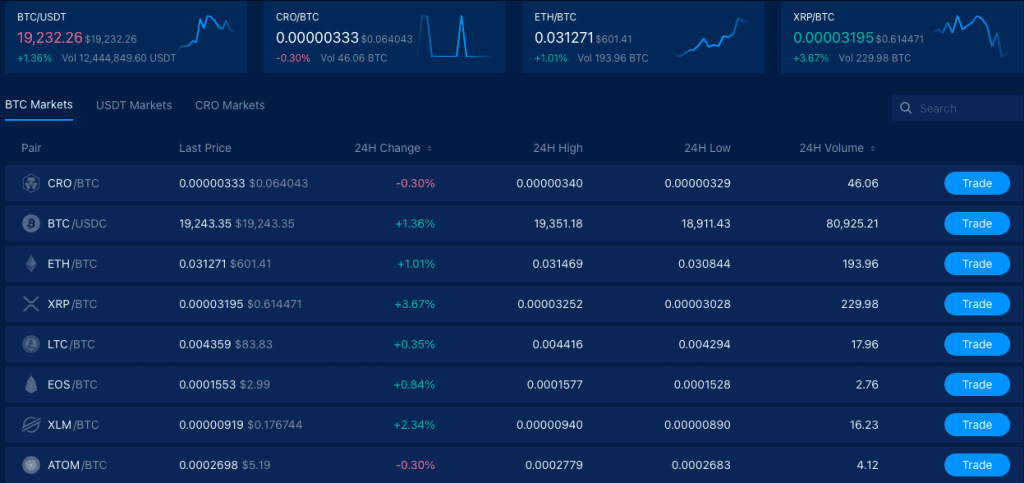Click the BTC/USDC pair name
This screenshot has width=1024, height=483.
point(77,224)
